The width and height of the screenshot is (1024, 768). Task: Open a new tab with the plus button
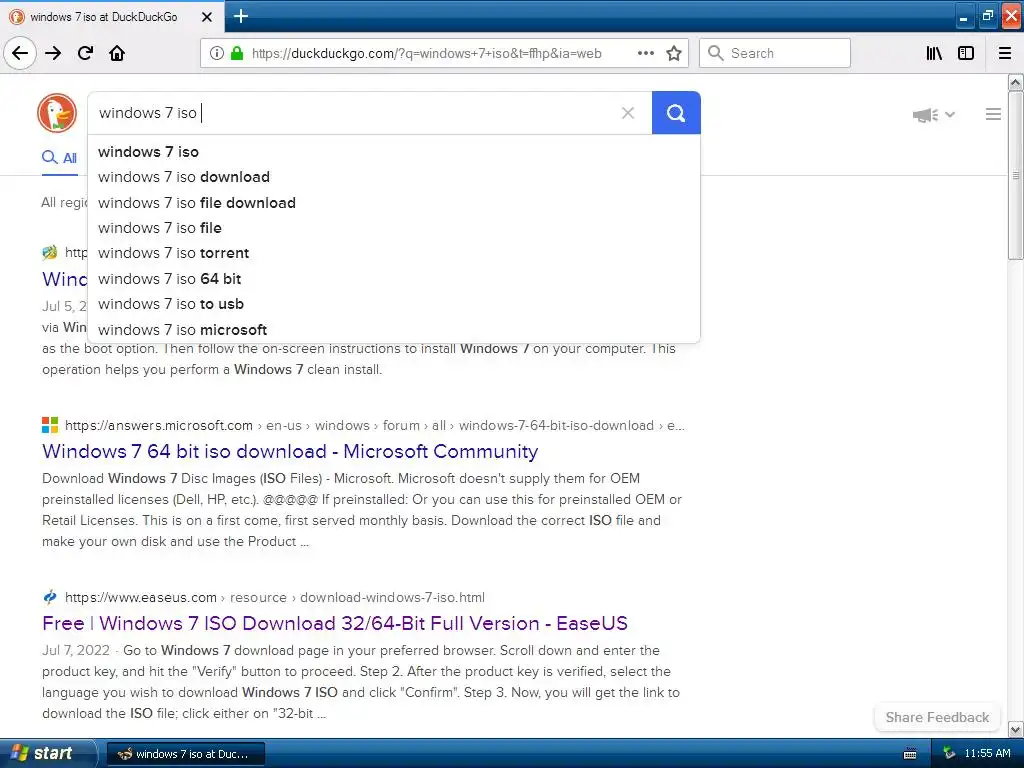click(x=241, y=16)
